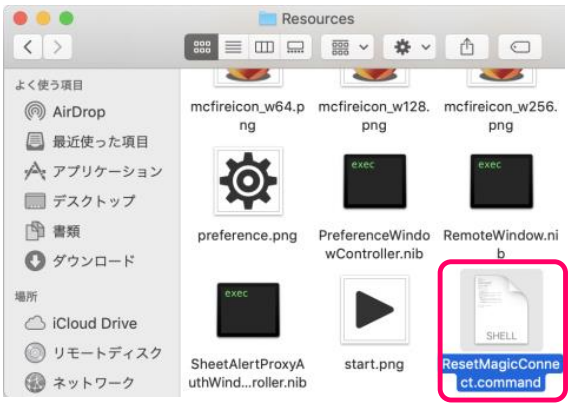Image resolution: width=577 pixels, height=414 pixels.
Task: Open 最近使った項目 in the sidebar
Action: click(x=87, y=142)
